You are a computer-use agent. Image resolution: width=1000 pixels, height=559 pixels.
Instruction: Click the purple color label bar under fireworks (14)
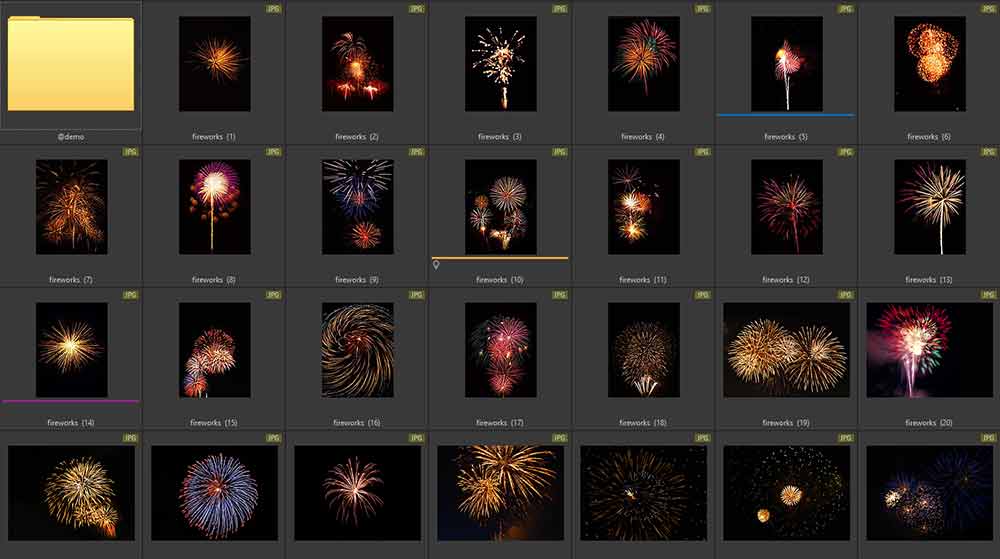[71, 401]
